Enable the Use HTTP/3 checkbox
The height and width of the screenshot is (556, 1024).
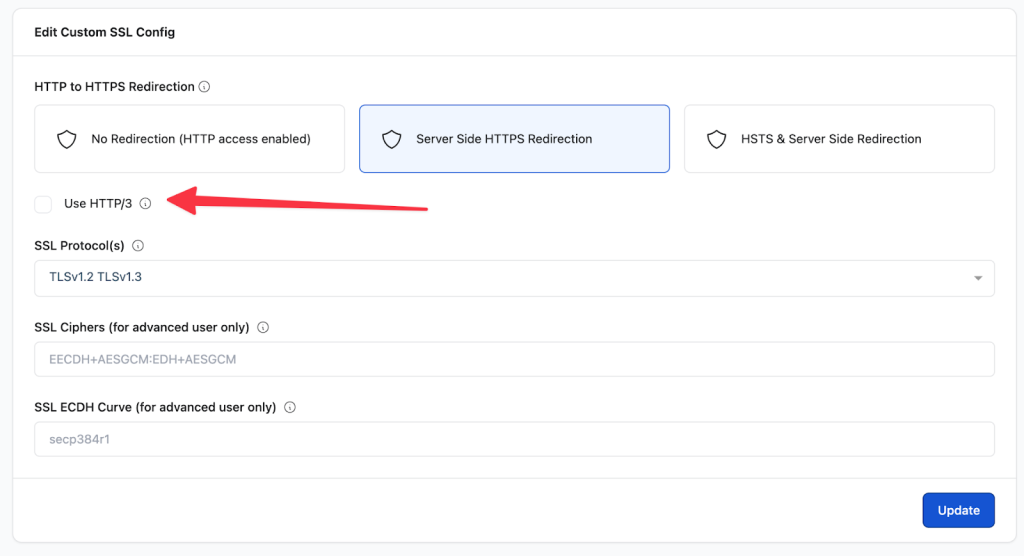43,204
